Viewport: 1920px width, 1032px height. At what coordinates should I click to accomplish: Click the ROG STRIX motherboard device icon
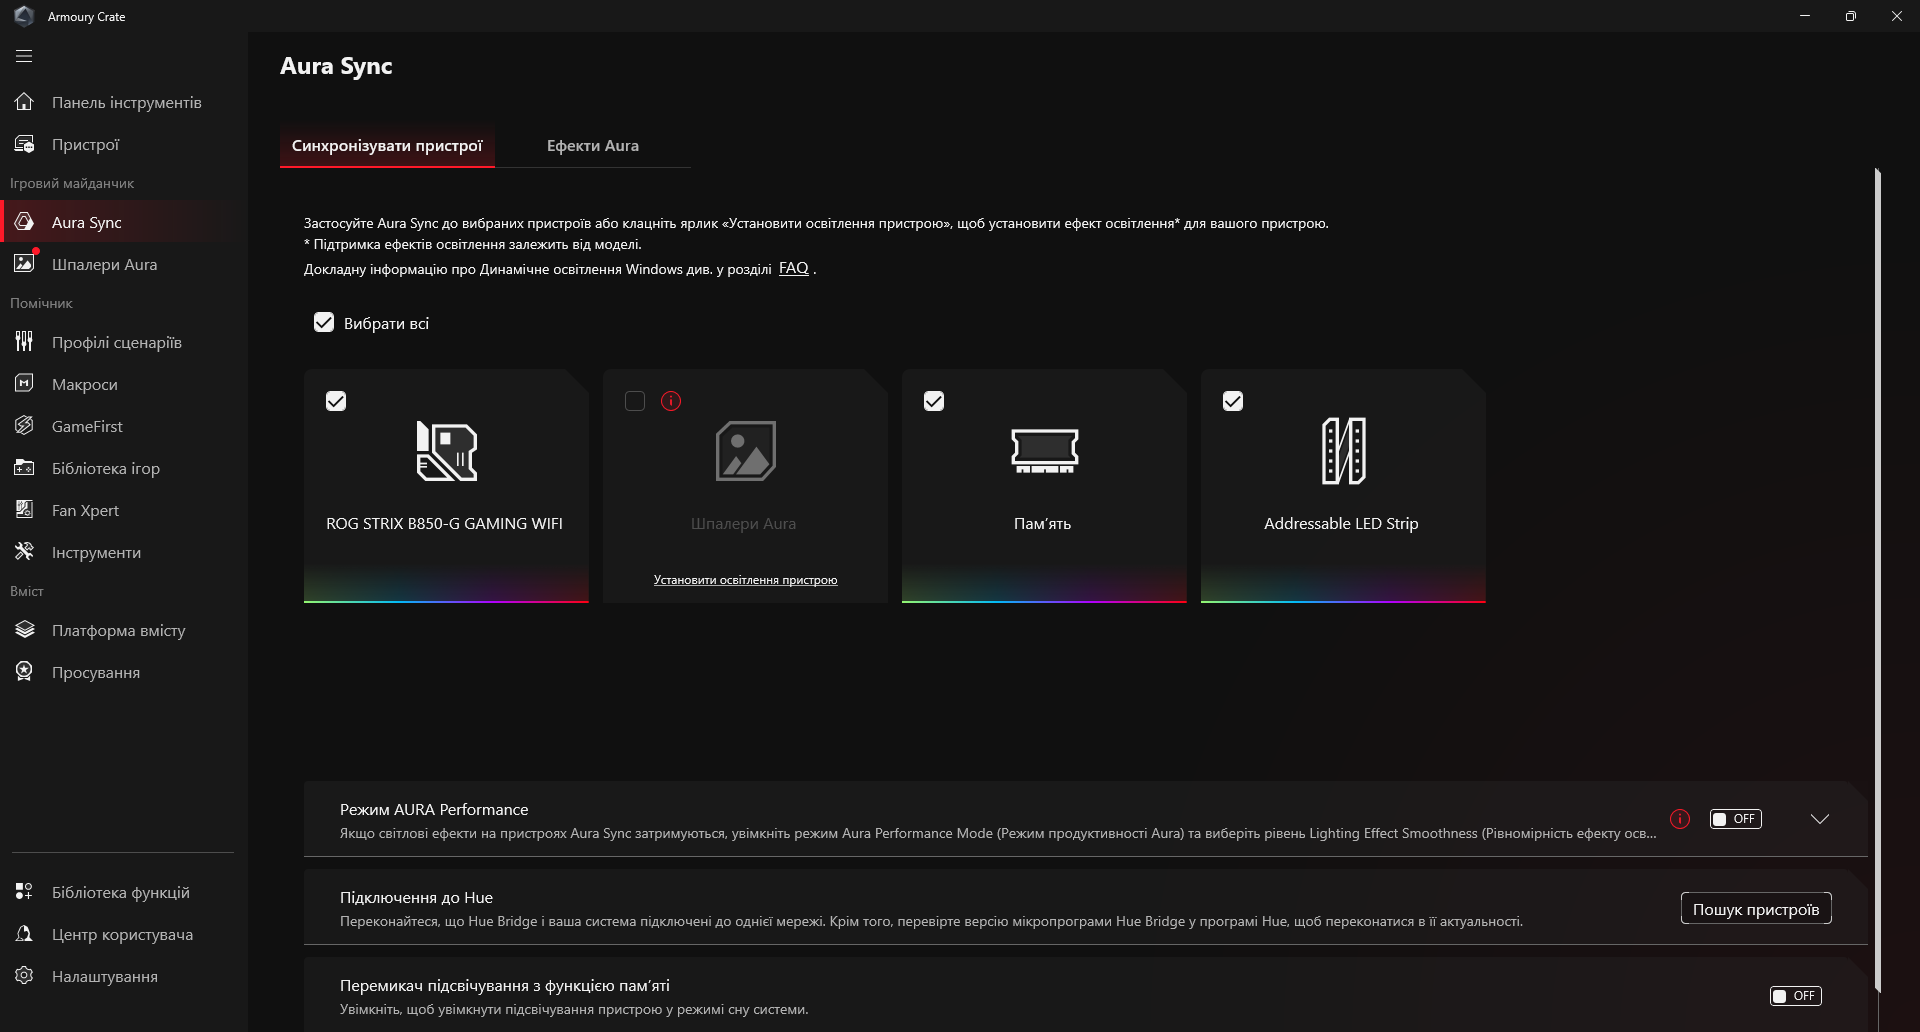click(446, 451)
